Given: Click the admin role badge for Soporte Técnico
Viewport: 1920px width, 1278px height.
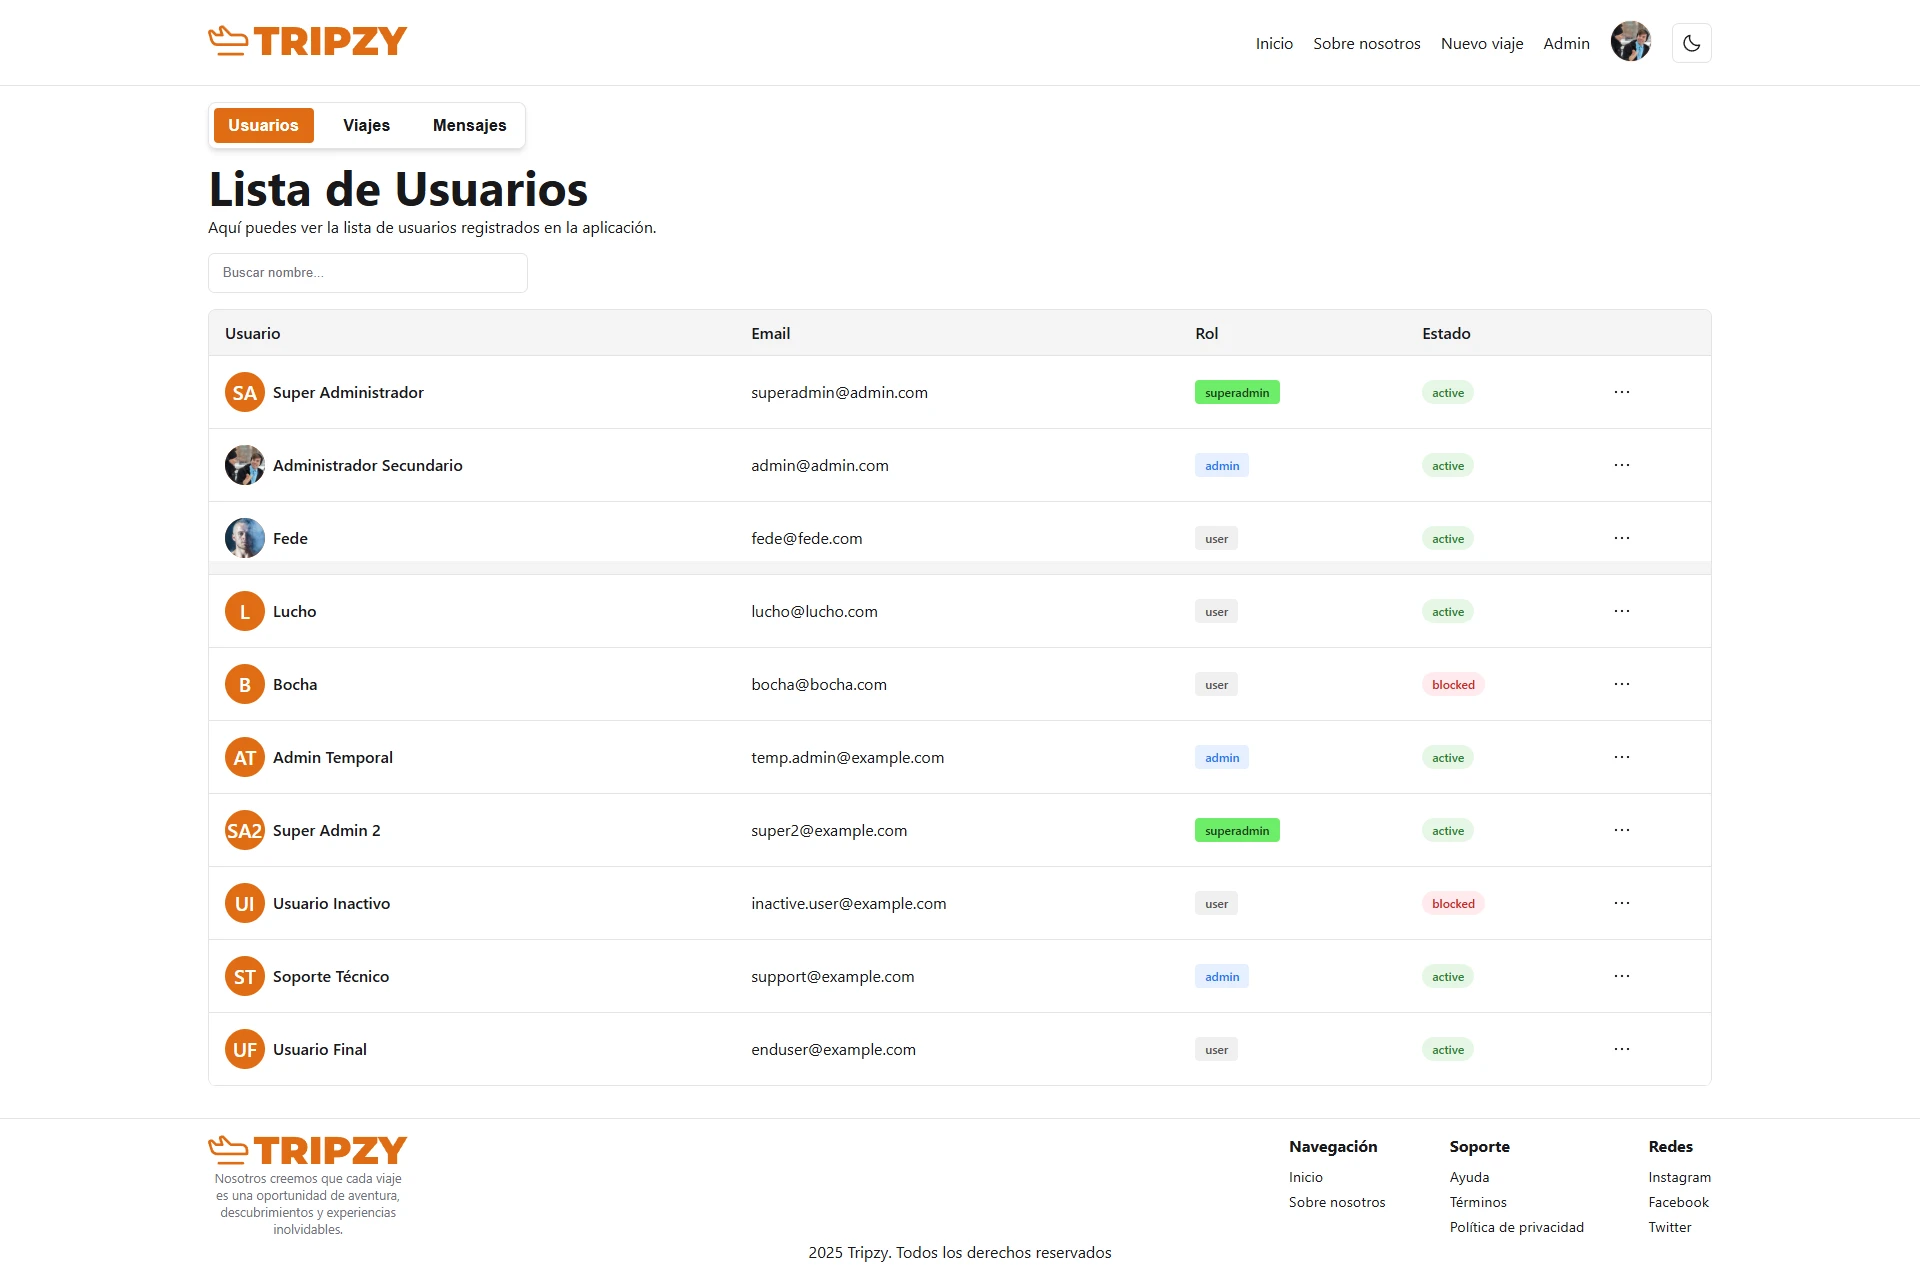Looking at the screenshot, I should (1221, 976).
